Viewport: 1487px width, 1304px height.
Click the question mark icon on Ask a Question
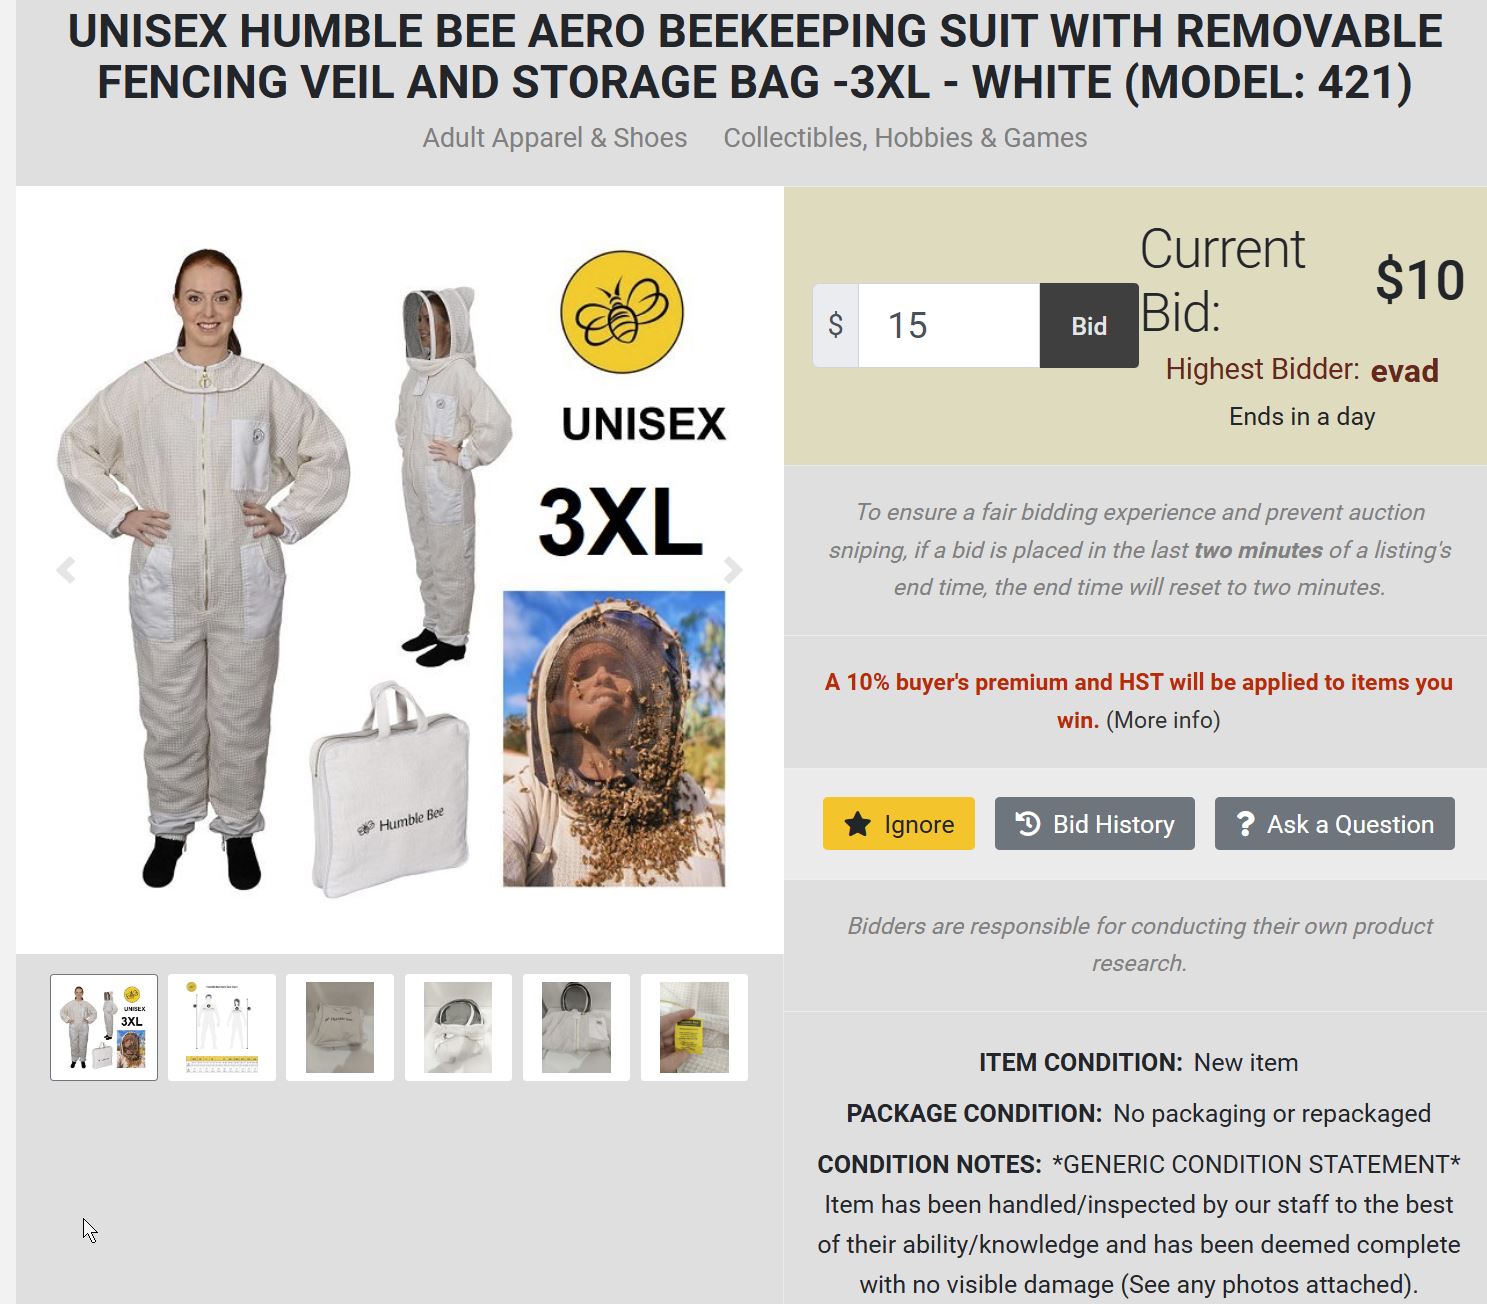coord(1245,824)
